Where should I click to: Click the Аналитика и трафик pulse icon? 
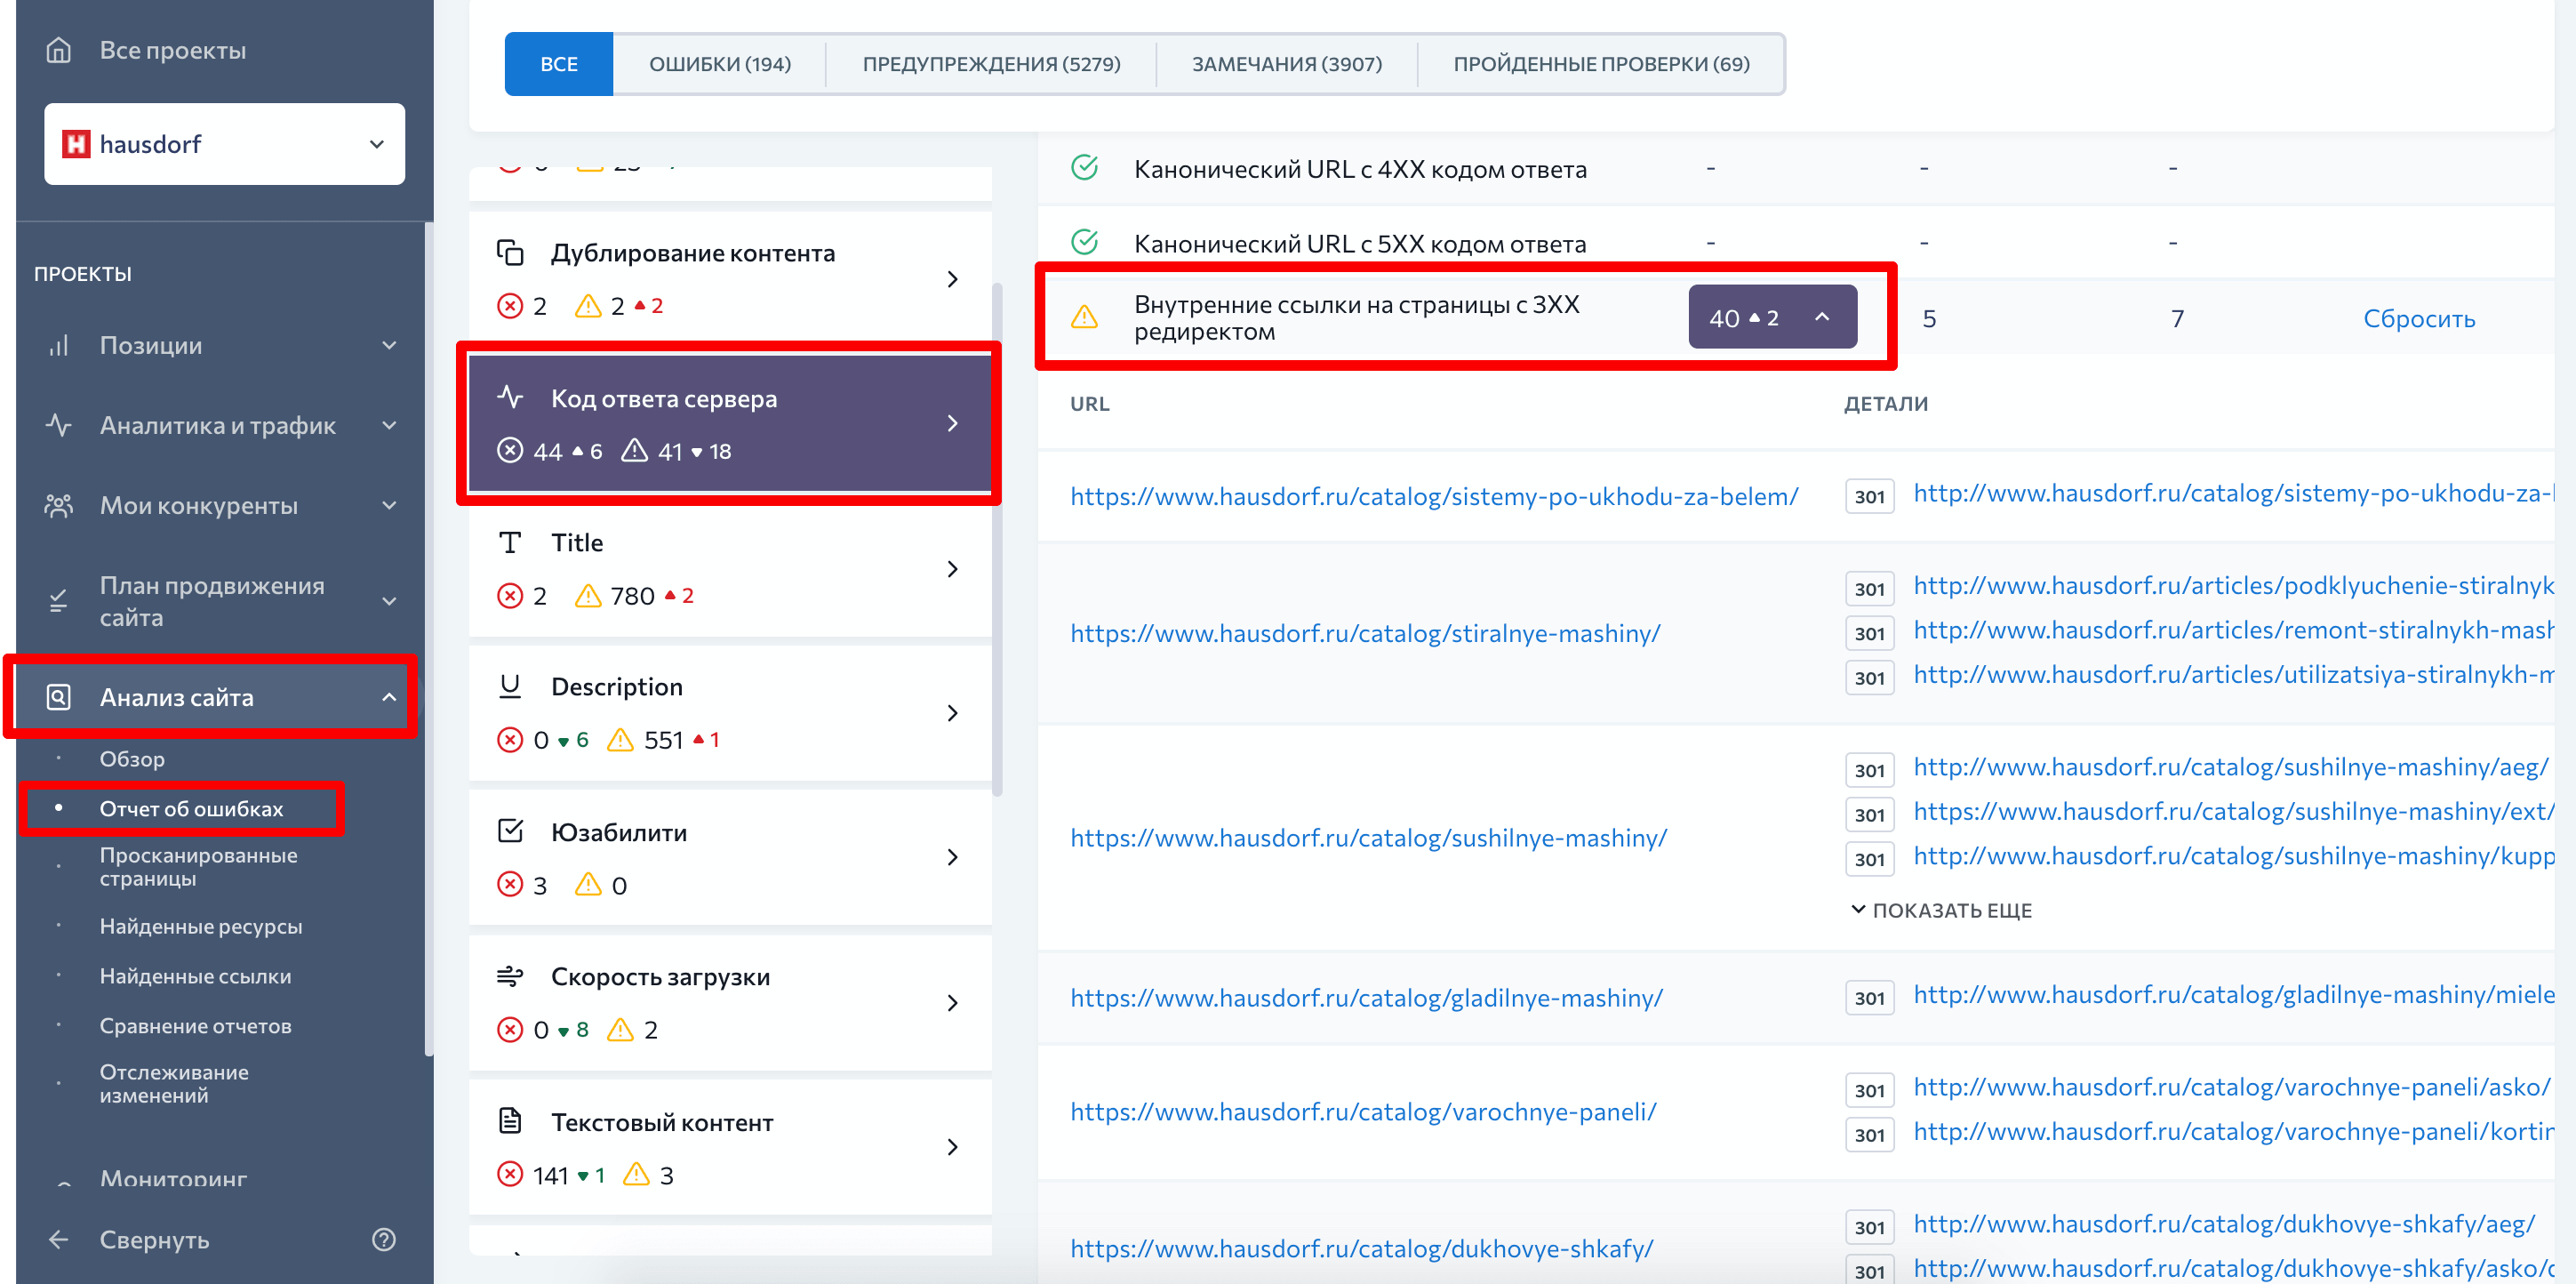click(59, 425)
